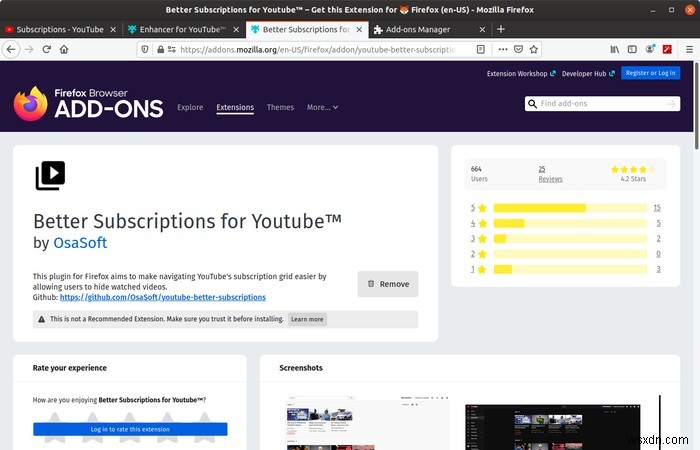This screenshot has height=450, width=700.
Task: Click the forward navigation arrow
Action: (29, 49)
